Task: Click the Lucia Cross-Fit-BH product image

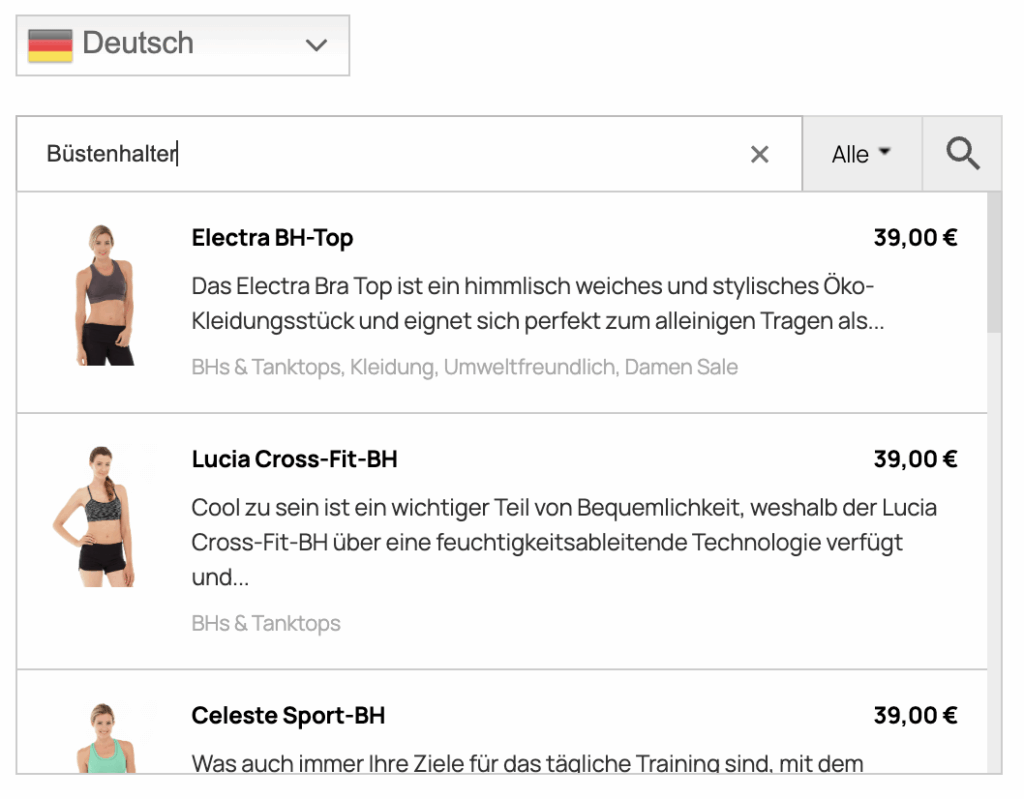Action: [x=104, y=517]
